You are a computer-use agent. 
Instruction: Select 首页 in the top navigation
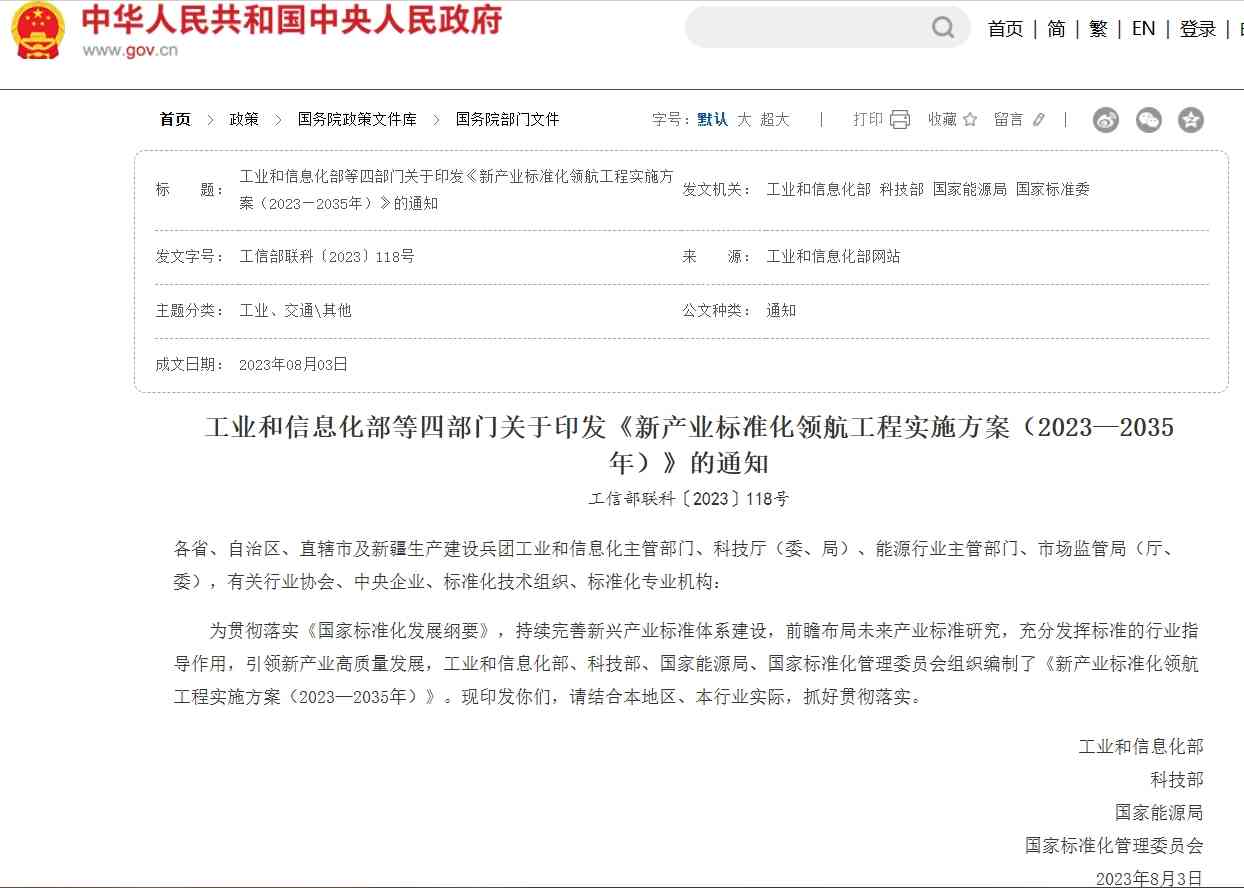(x=1005, y=29)
